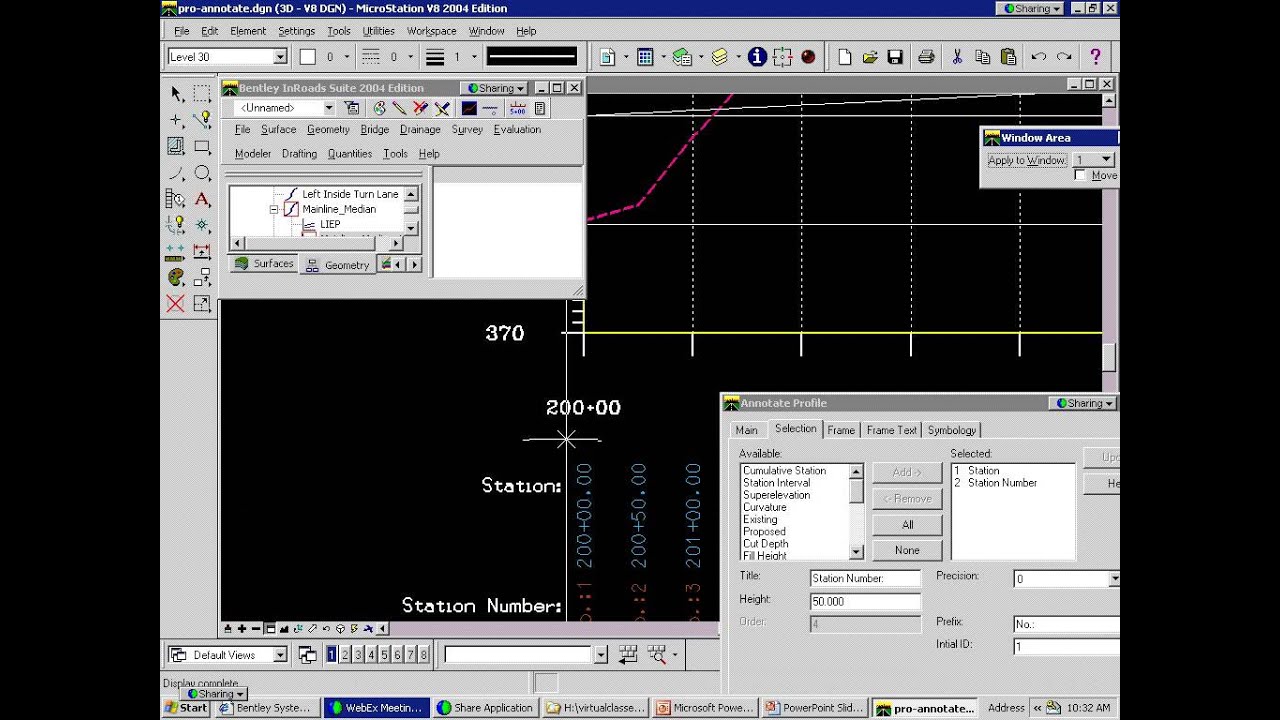The image size is (1280, 720).
Task: Click the None button
Action: pyautogui.click(x=907, y=550)
